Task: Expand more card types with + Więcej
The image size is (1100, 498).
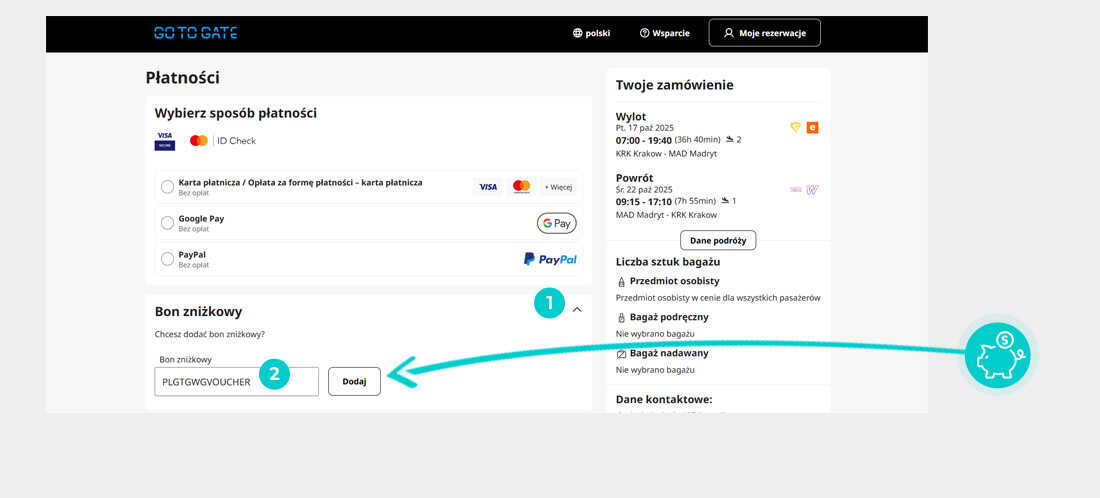Action: (x=559, y=187)
